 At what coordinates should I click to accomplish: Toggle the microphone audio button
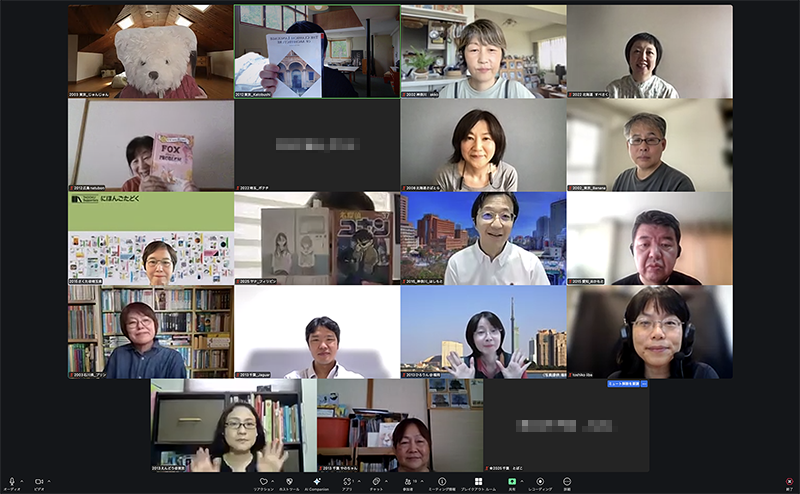[12, 481]
